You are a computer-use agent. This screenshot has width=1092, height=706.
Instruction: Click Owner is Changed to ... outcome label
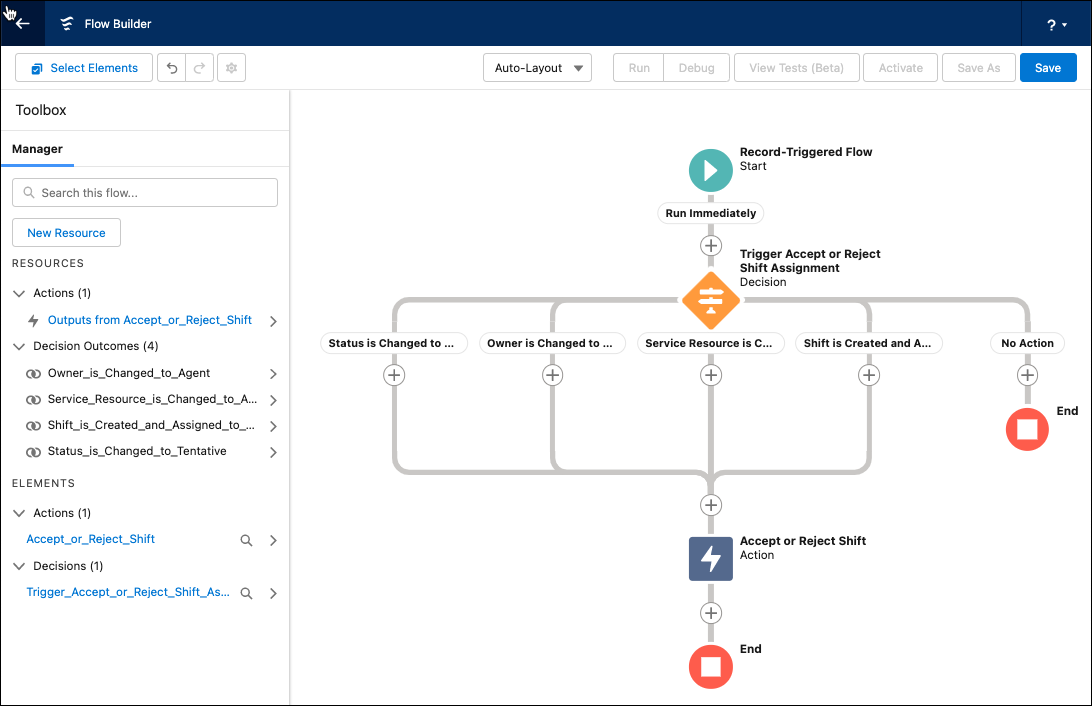[x=552, y=343]
